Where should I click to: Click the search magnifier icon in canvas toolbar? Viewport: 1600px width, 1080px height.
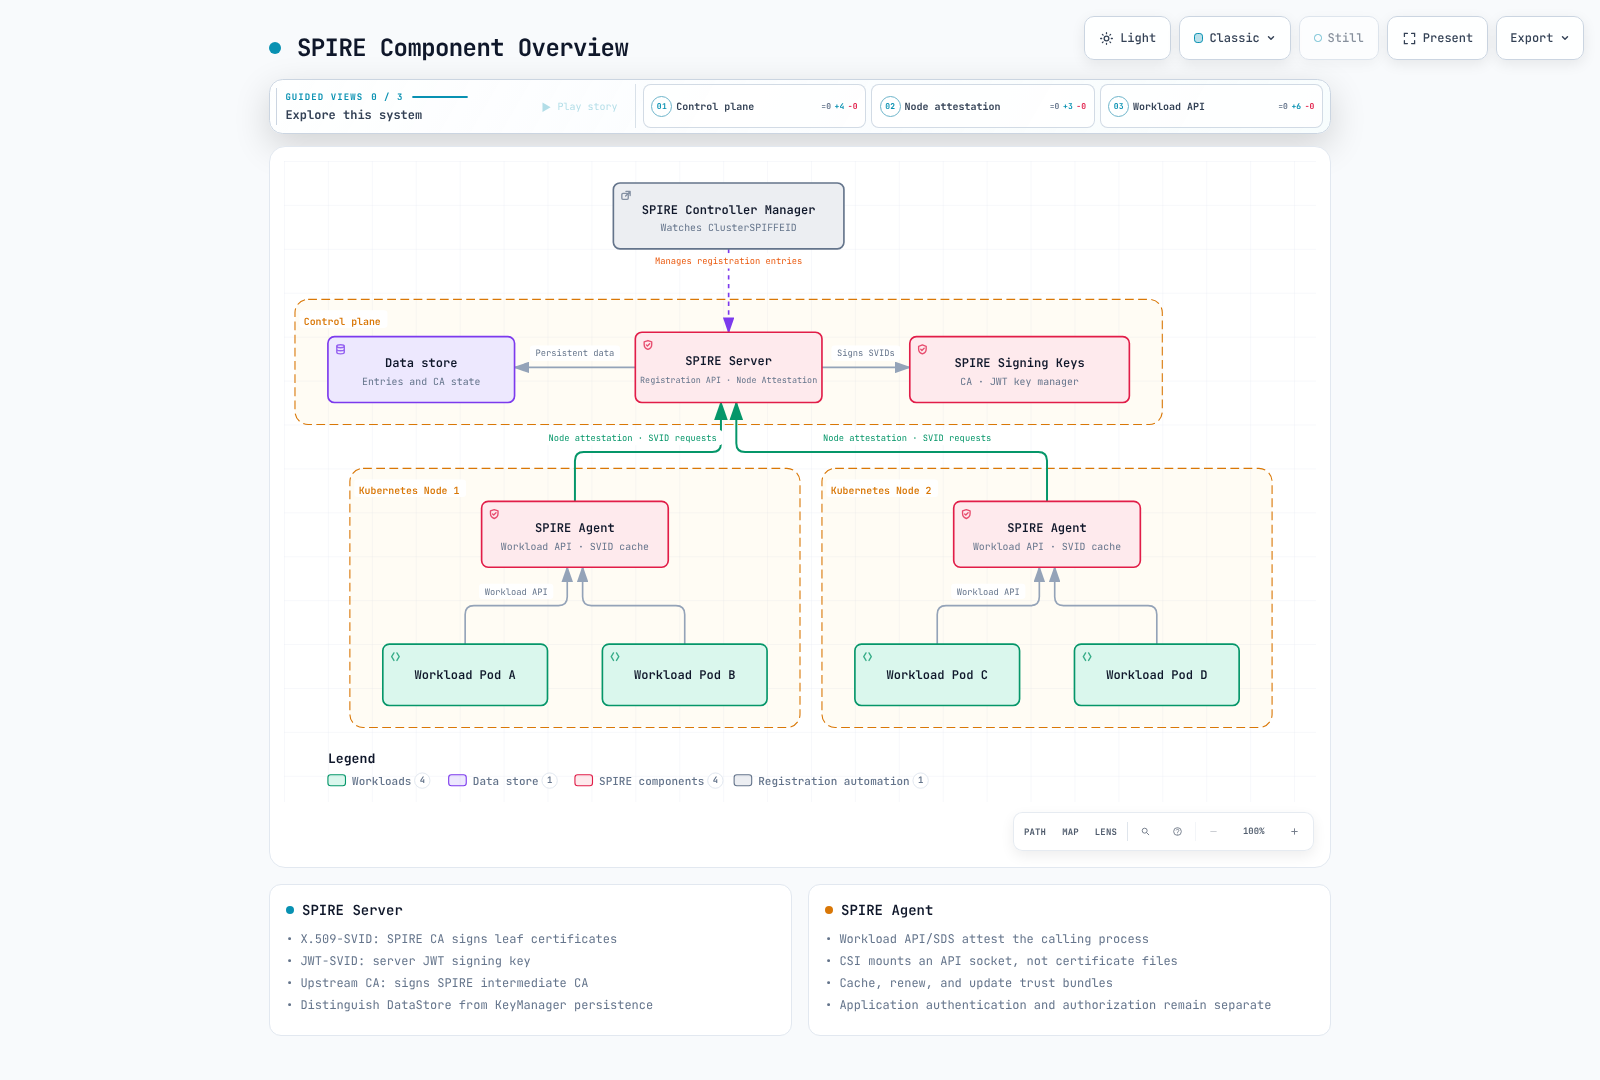[x=1145, y=831]
